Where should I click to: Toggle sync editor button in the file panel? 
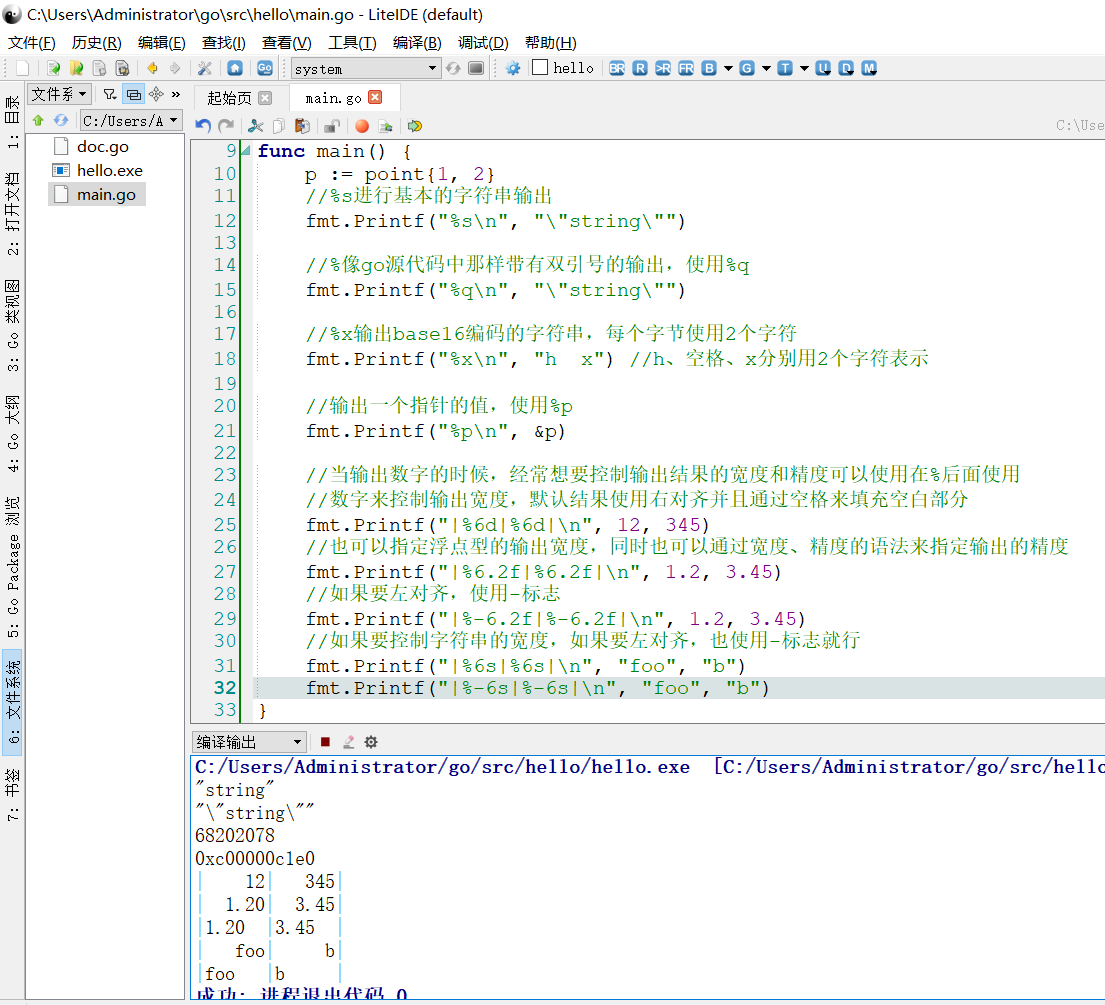tap(133, 94)
